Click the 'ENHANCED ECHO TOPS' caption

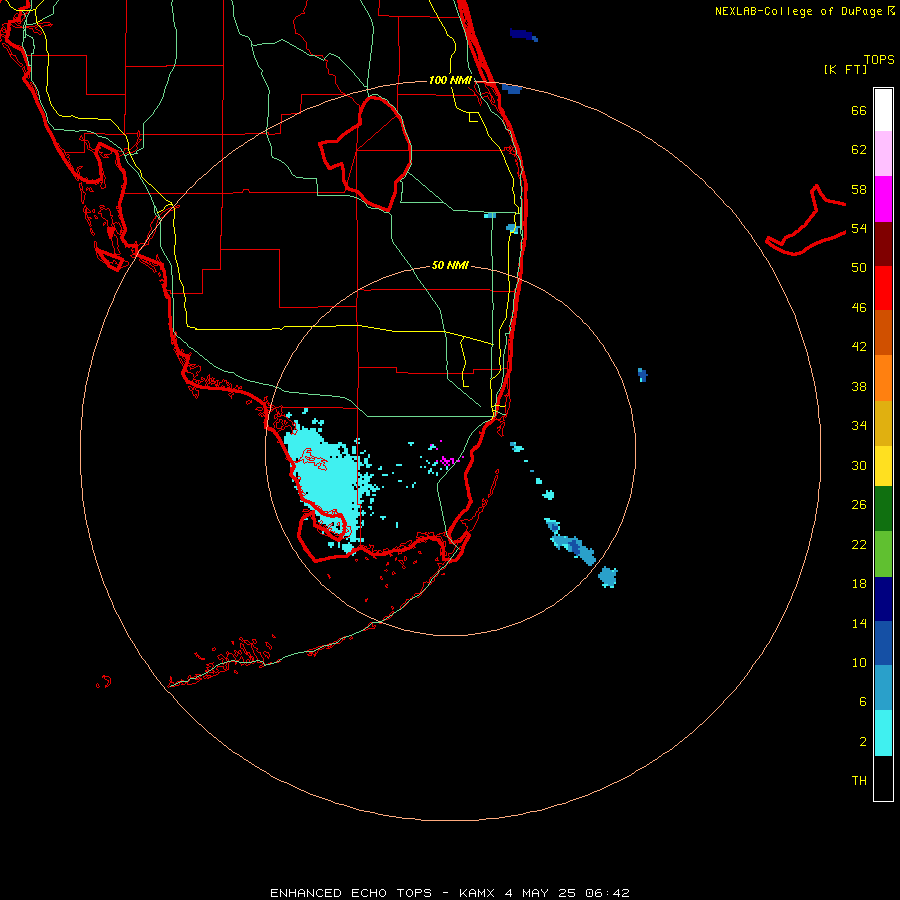point(351,893)
